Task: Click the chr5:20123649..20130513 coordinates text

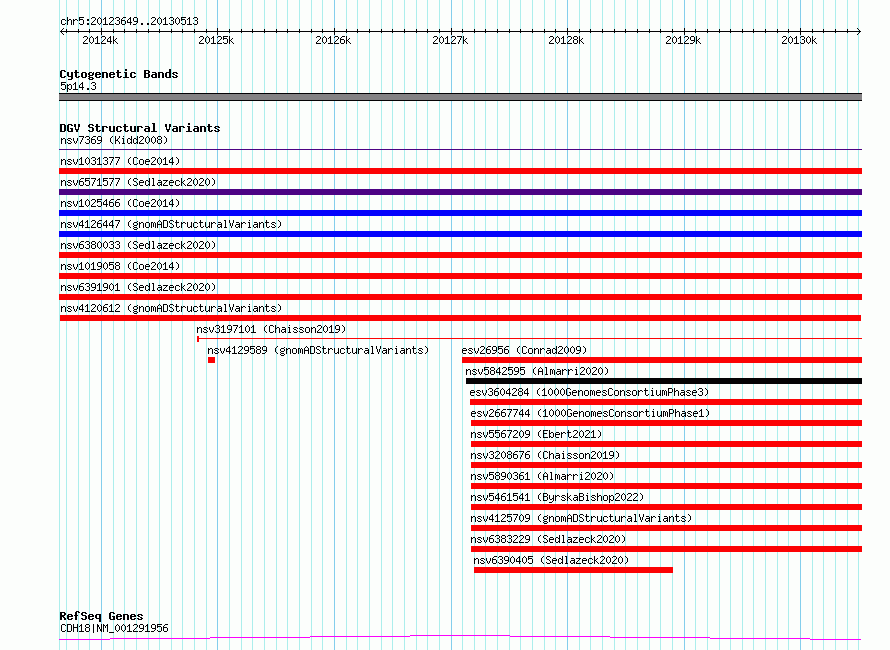Action: (x=129, y=22)
